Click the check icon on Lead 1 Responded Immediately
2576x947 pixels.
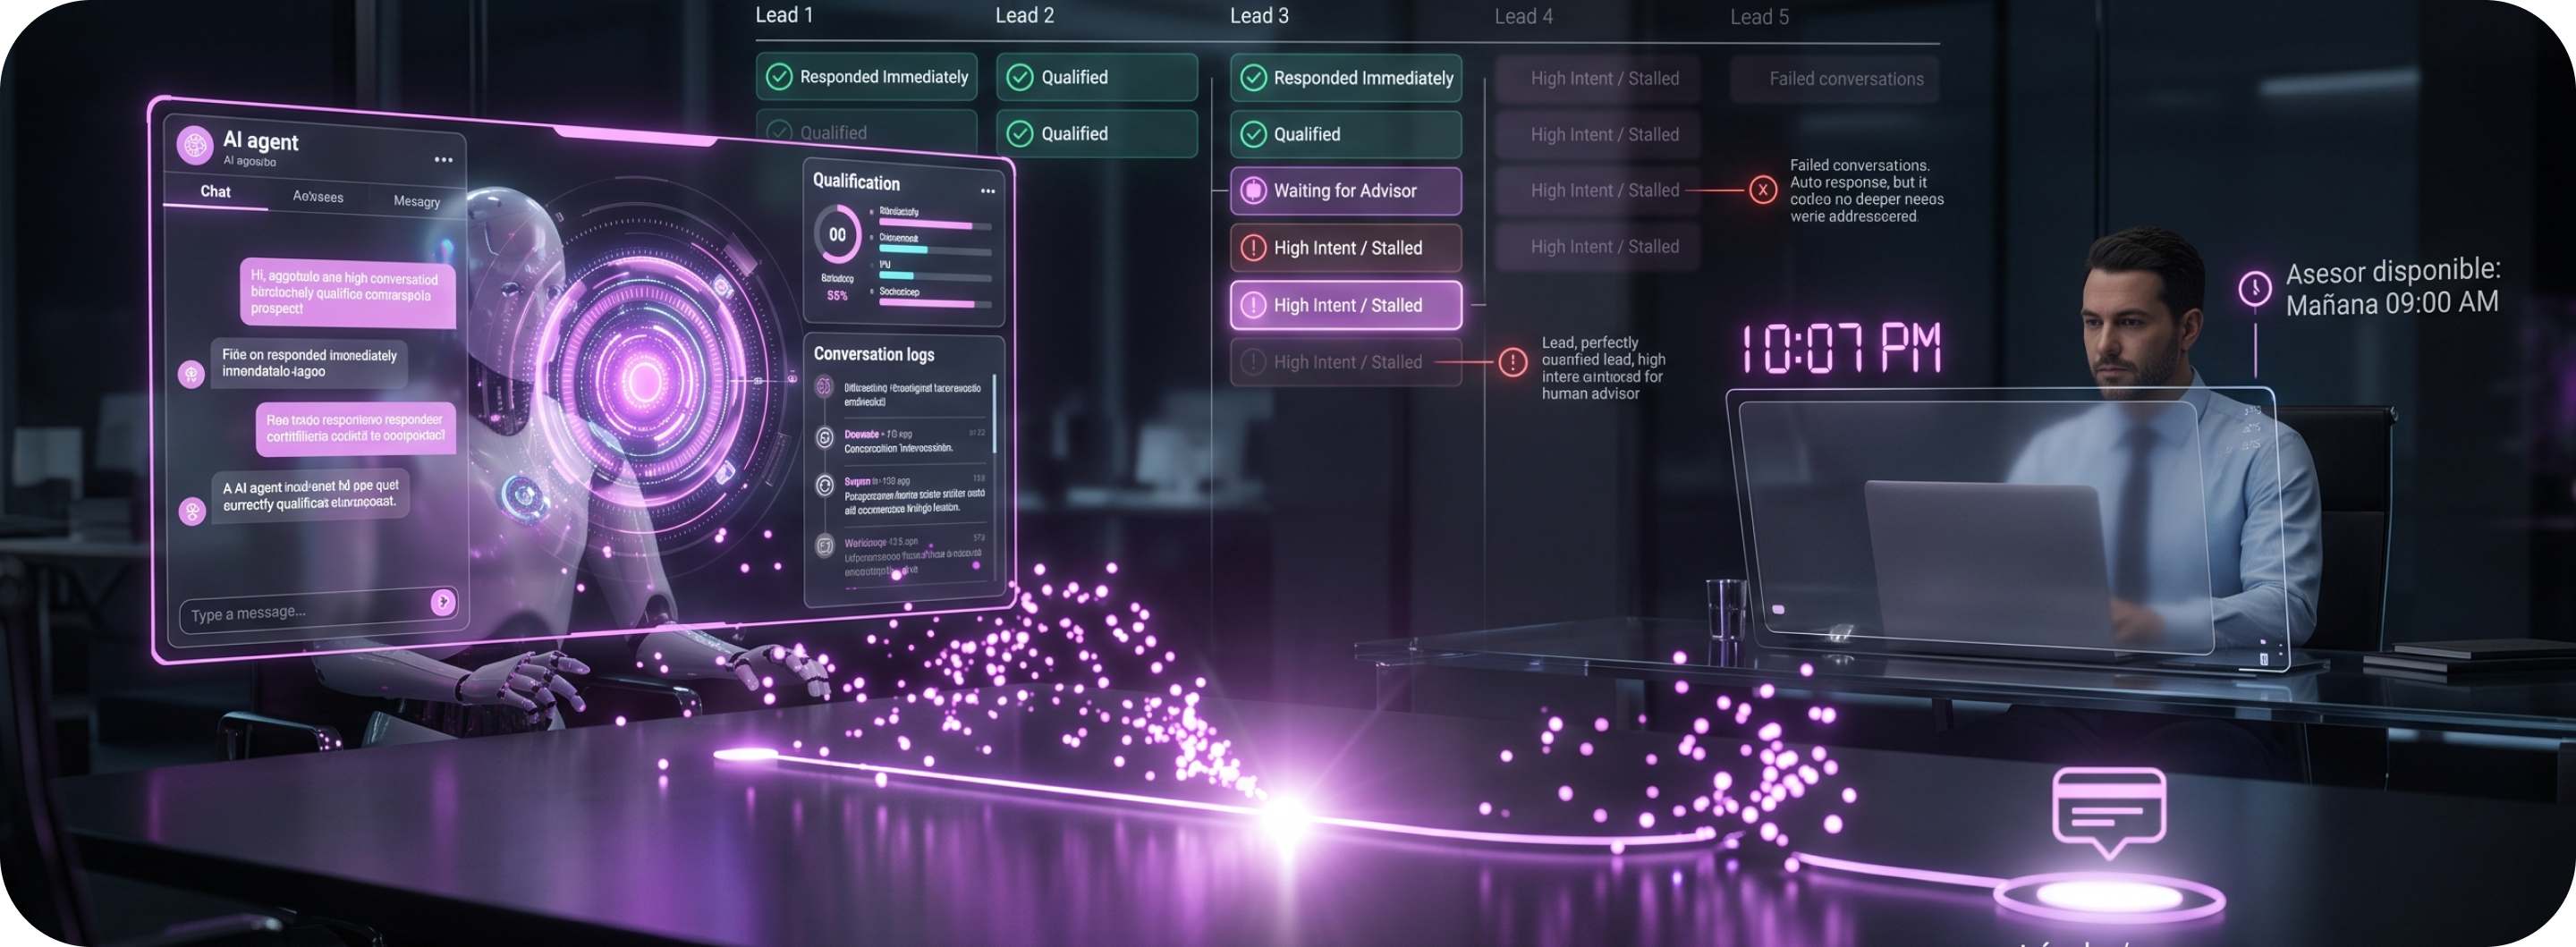[779, 77]
